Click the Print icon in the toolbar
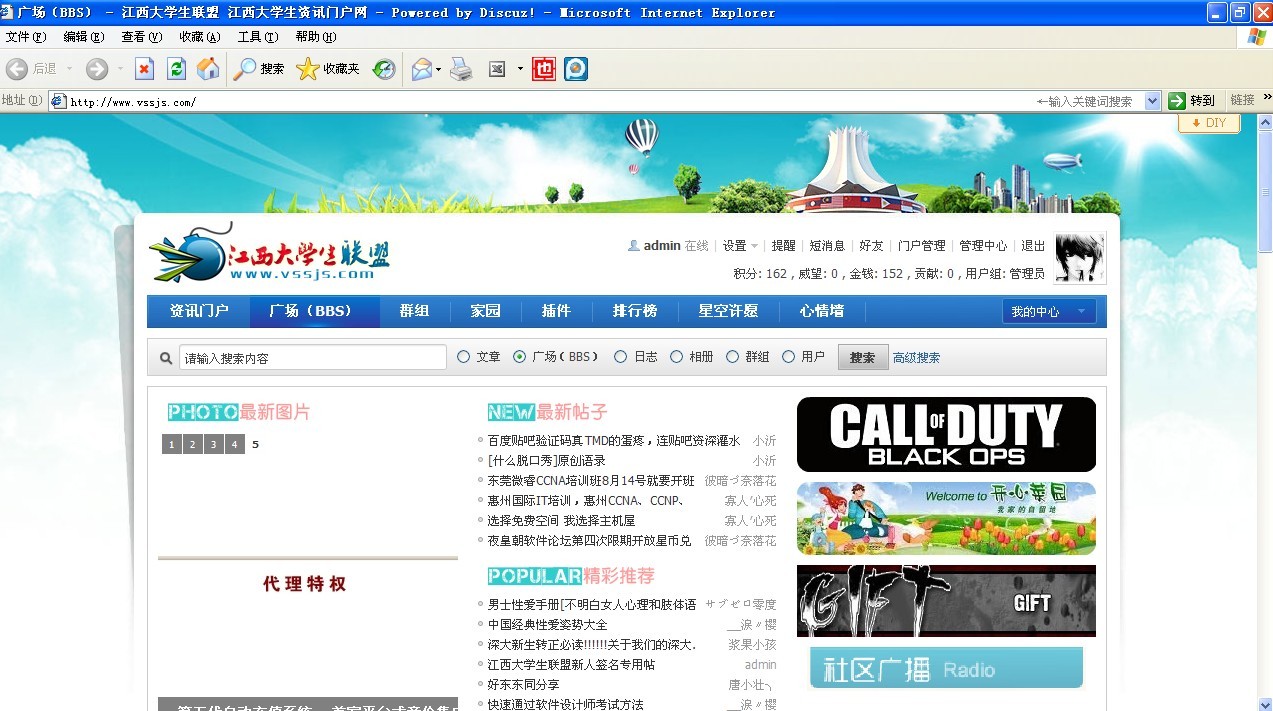This screenshot has width=1273, height=711. tap(460, 69)
